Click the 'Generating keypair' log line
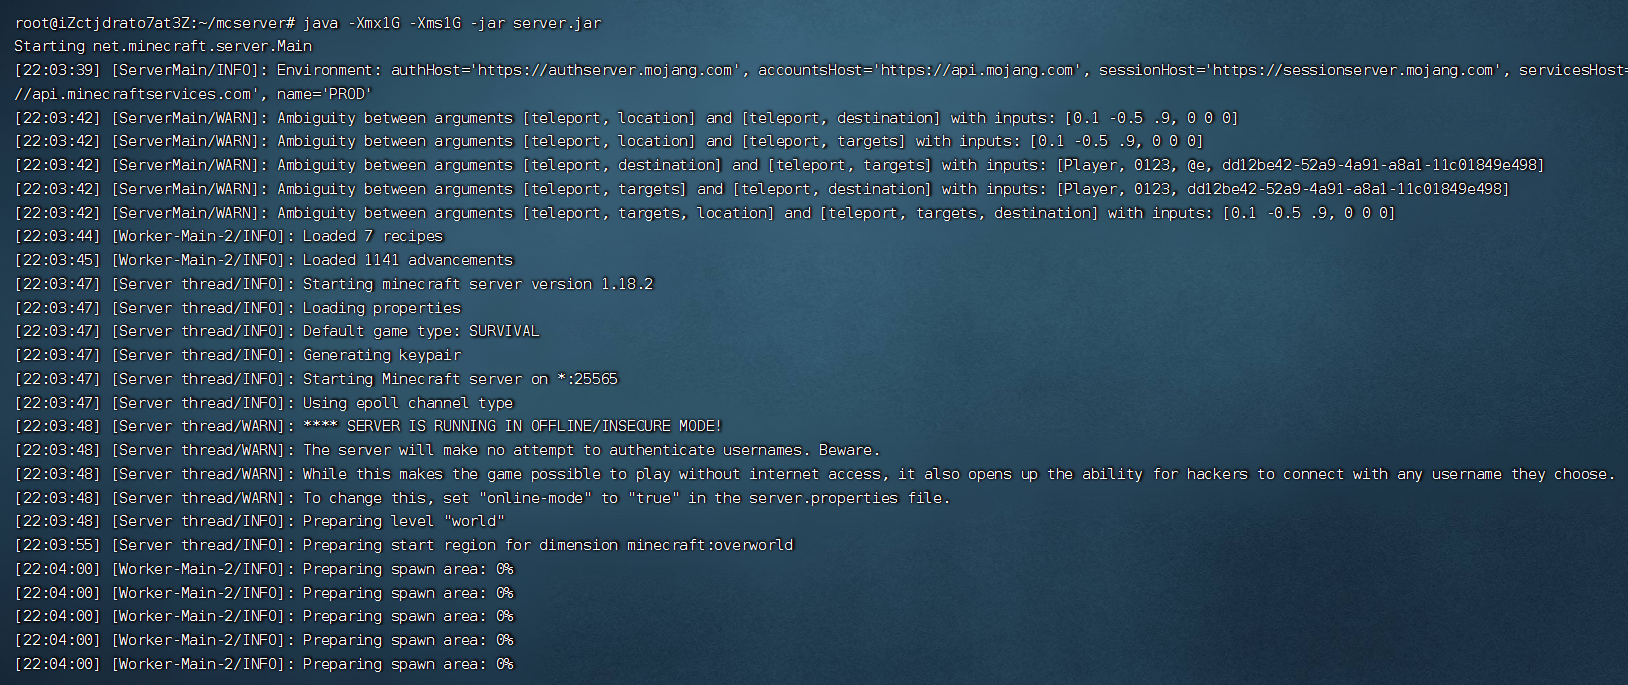This screenshot has width=1628, height=685. click(x=238, y=355)
